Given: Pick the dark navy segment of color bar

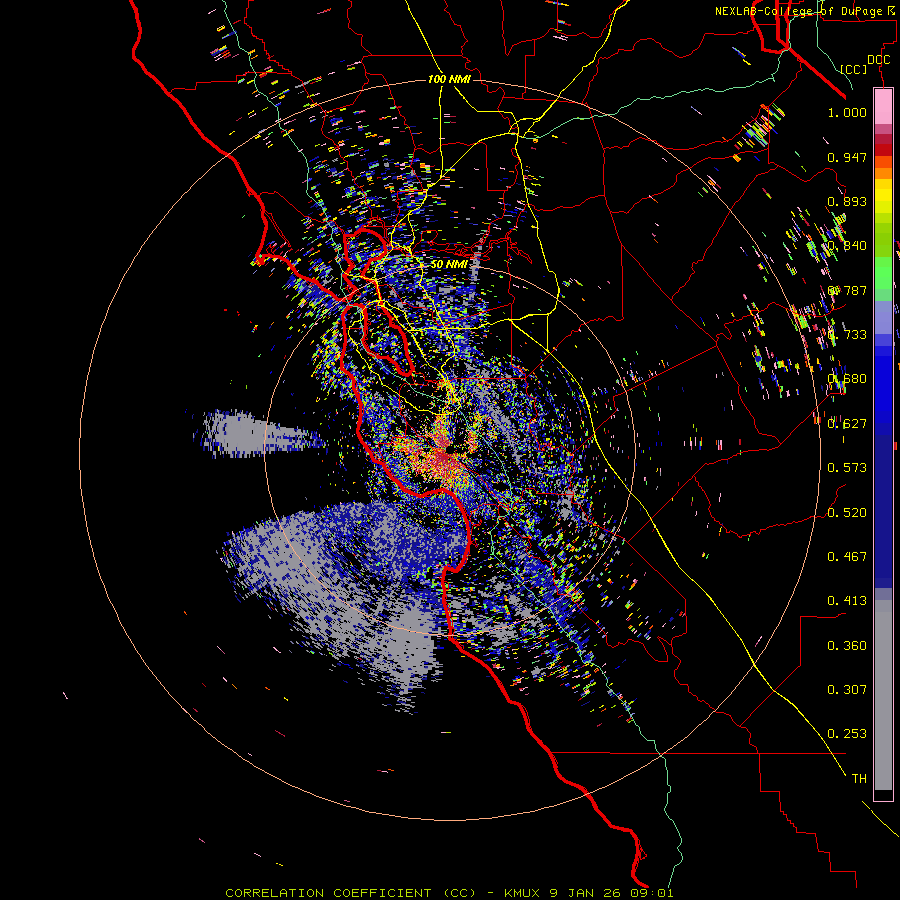Looking at the screenshot, I should coord(883,511).
